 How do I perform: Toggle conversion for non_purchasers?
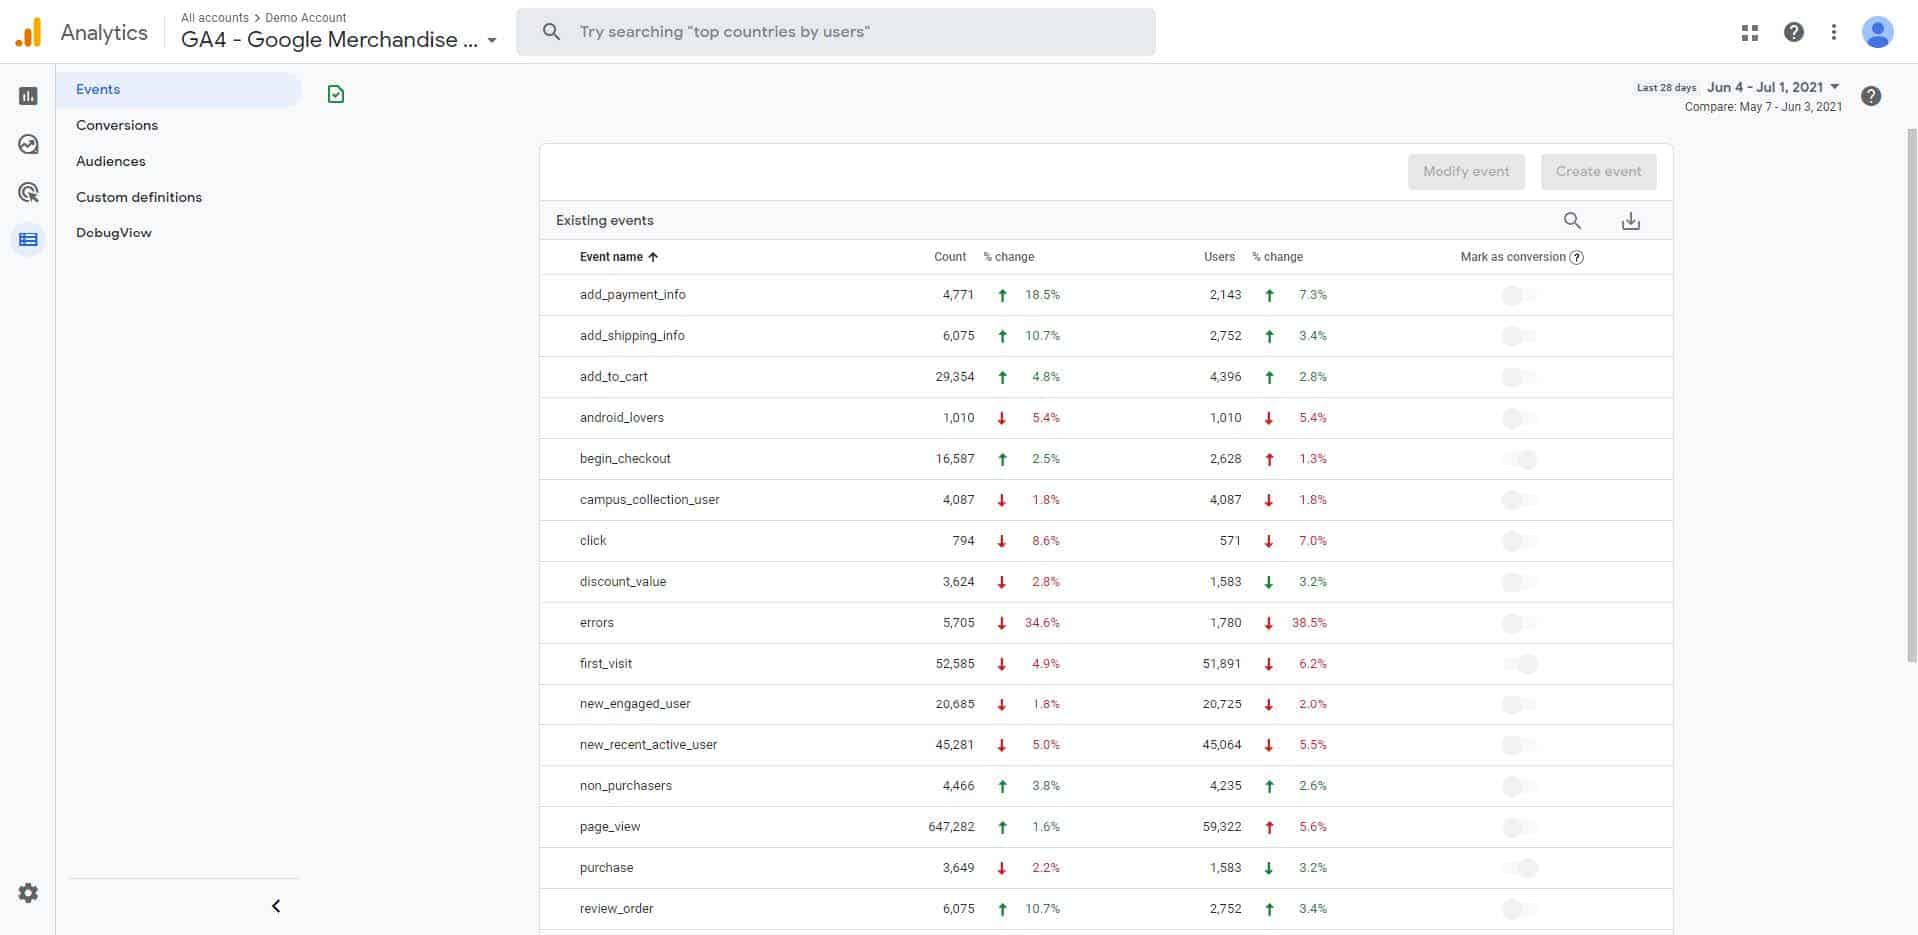(x=1519, y=787)
